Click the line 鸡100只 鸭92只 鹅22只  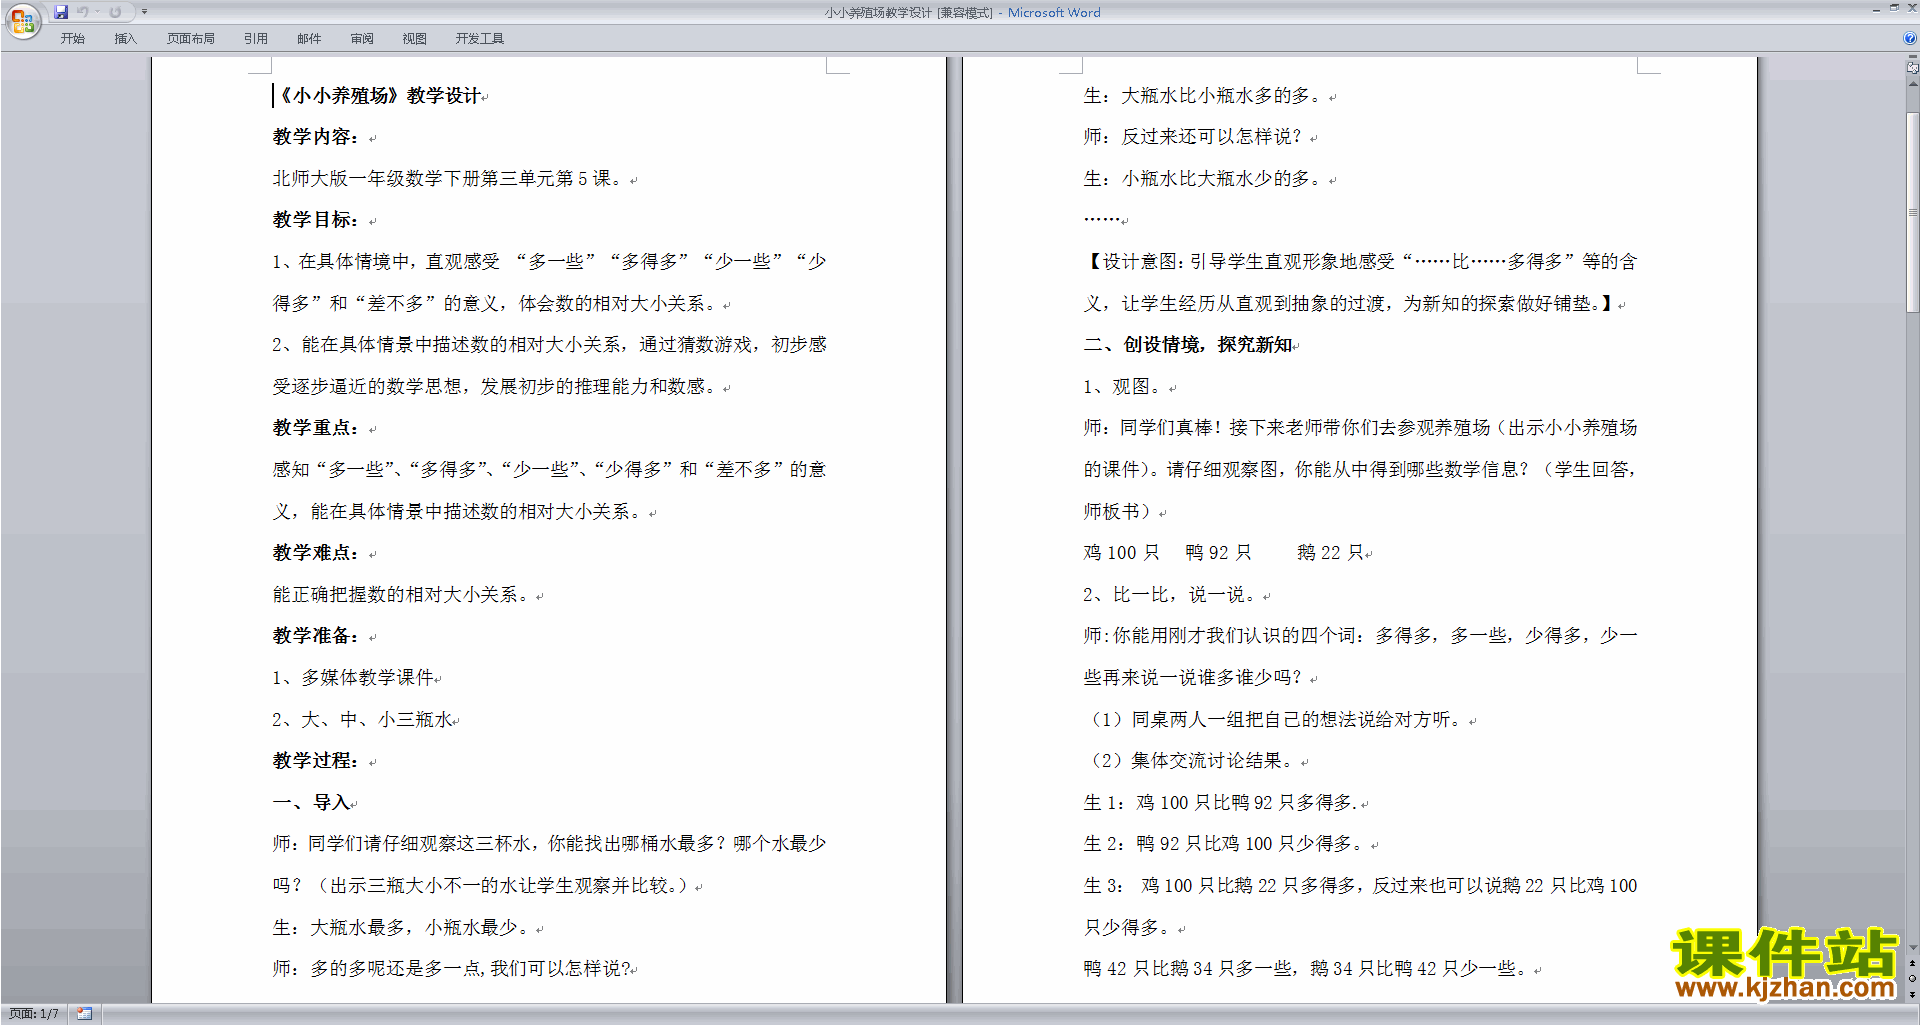point(1223,553)
